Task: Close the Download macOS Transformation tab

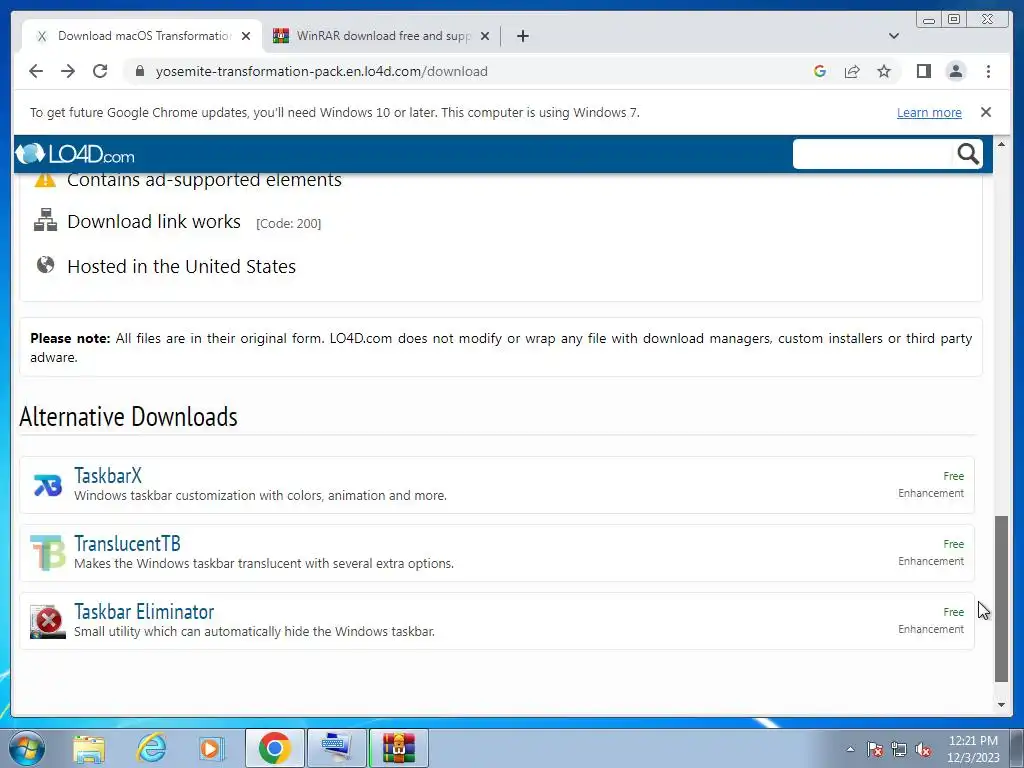Action: tap(246, 36)
